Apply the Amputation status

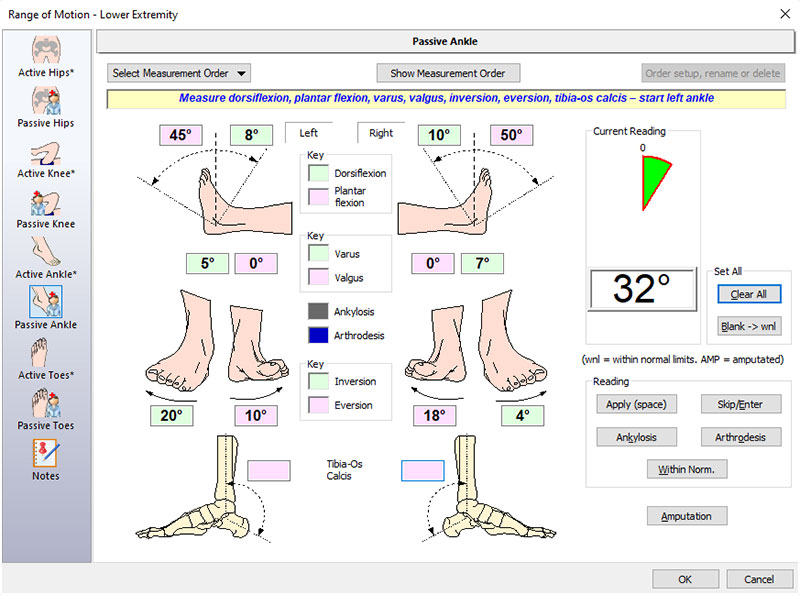(x=687, y=515)
